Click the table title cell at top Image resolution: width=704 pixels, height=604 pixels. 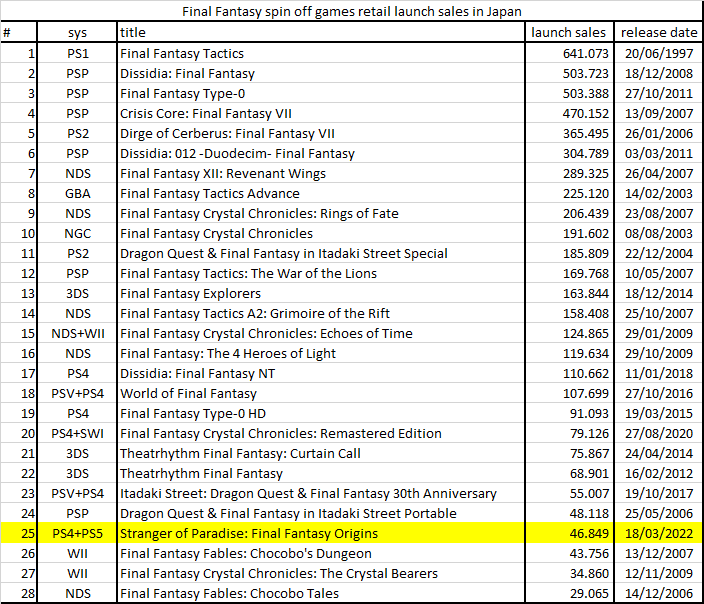pyautogui.click(x=352, y=12)
